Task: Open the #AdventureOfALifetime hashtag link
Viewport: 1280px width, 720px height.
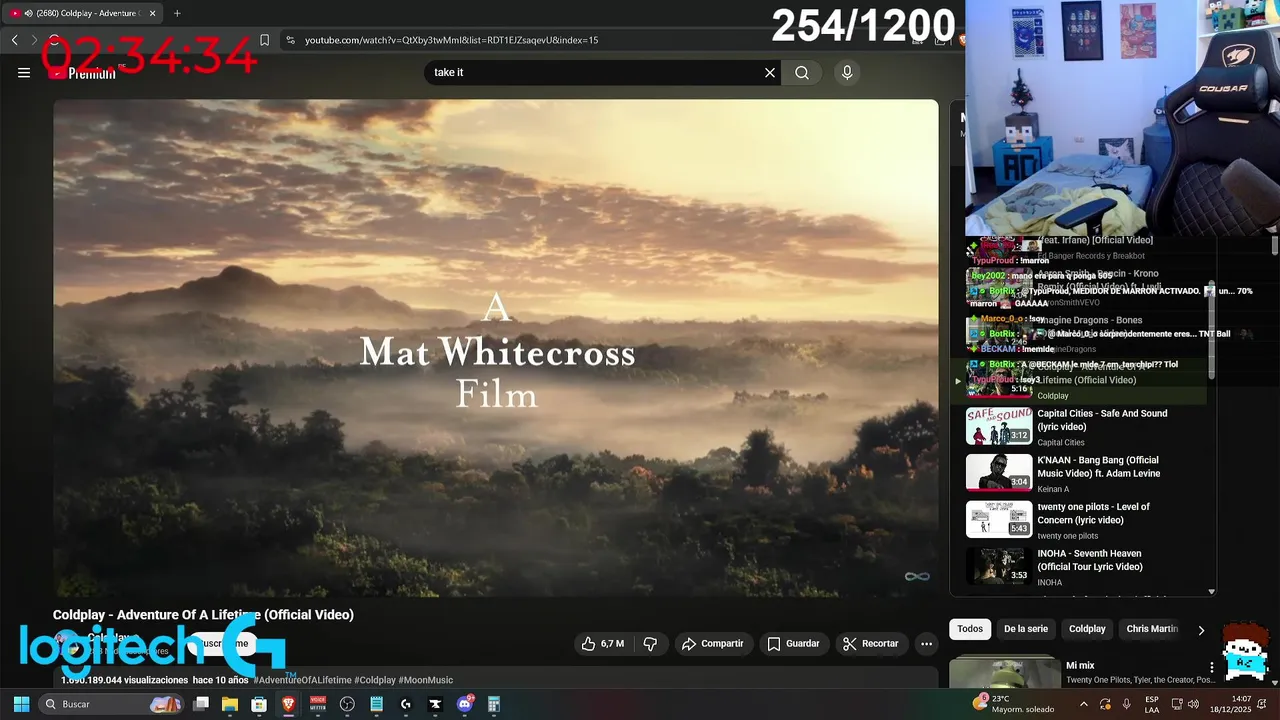Action: click(x=302, y=680)
